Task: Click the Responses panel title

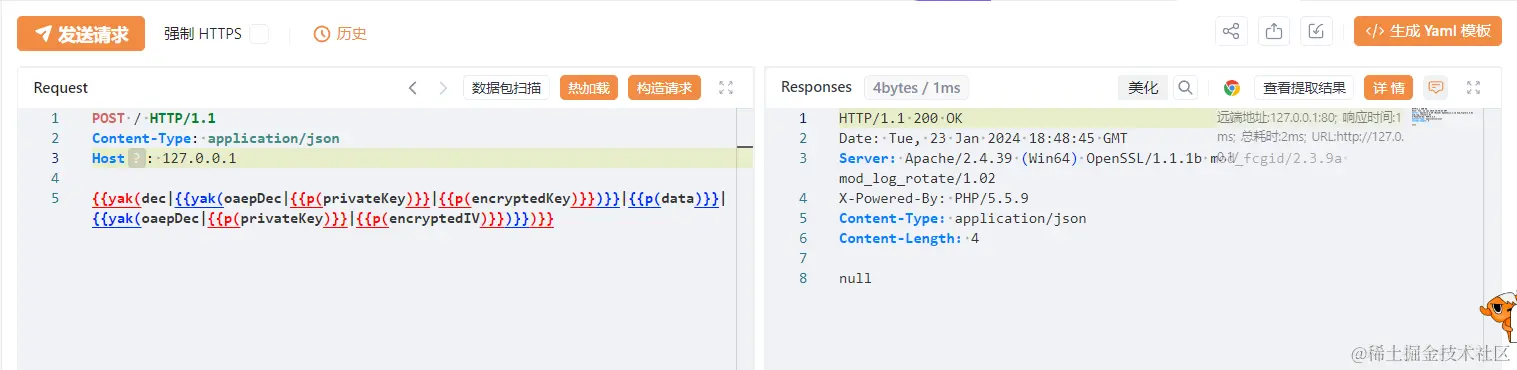Action: click(816, 88)
